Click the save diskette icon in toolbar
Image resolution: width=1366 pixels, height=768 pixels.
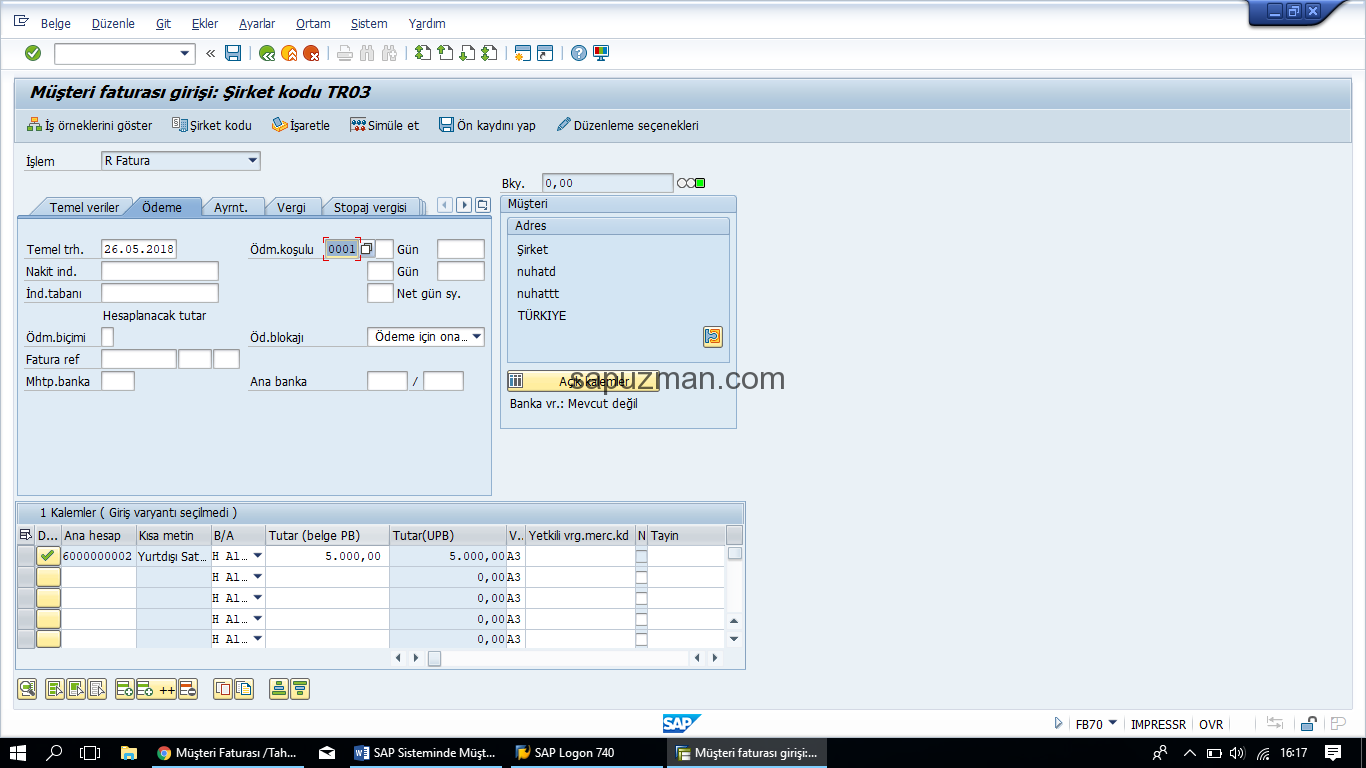[x=233, y=53]
